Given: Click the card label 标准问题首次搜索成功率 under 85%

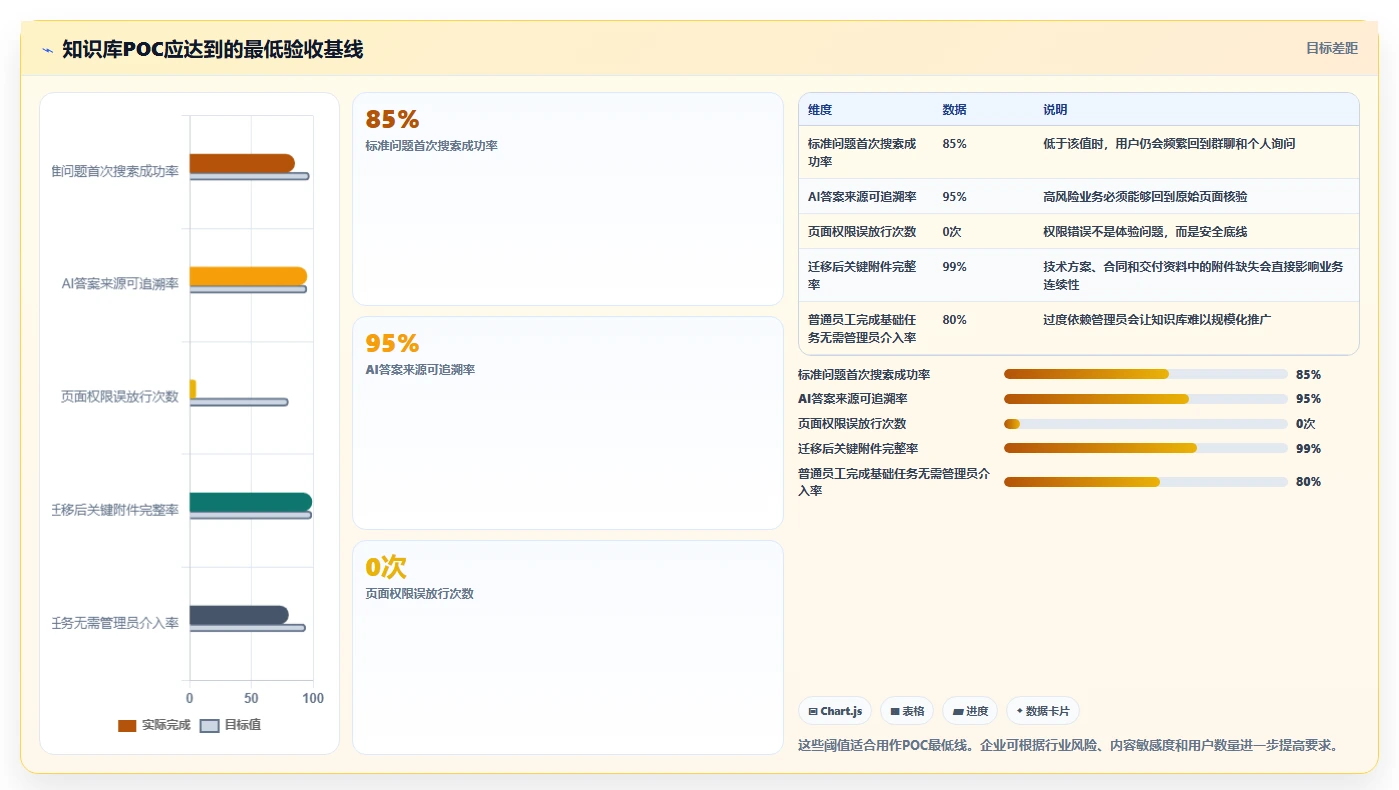Looking at the screenshot, I should pyautogui.click(x=431, y=146).
